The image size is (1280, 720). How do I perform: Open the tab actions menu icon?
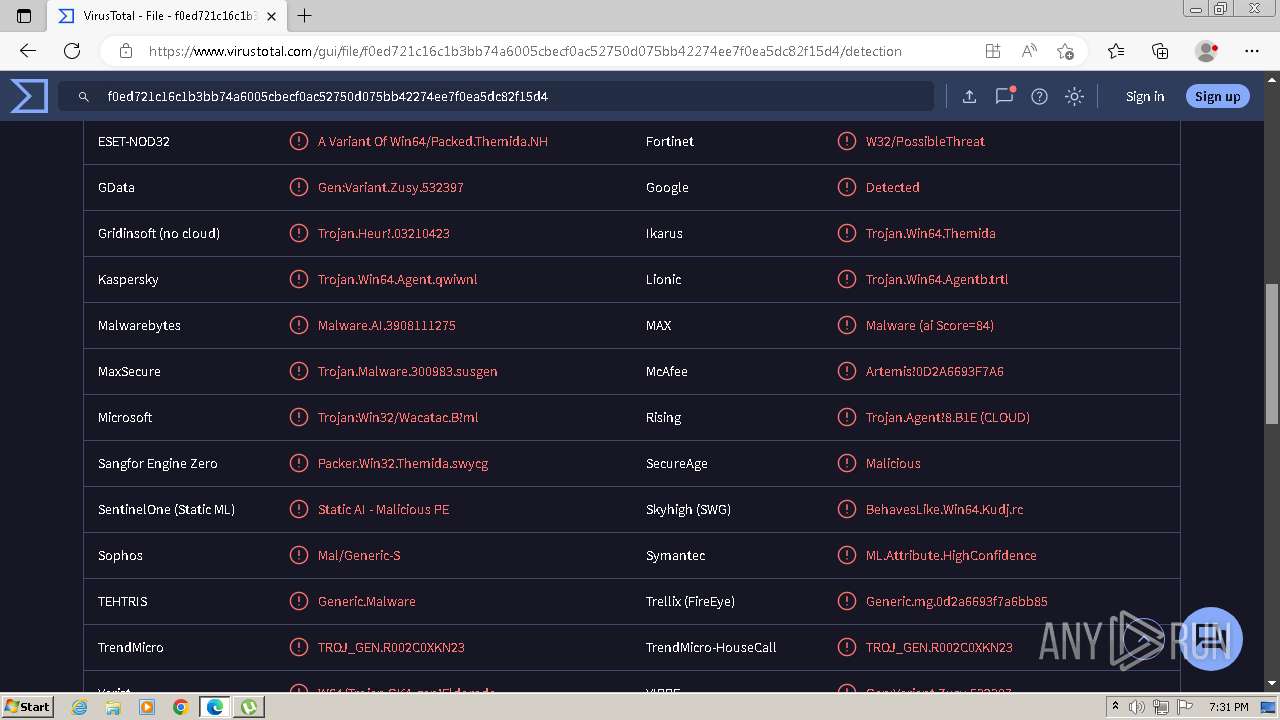(x=24, y=16)
